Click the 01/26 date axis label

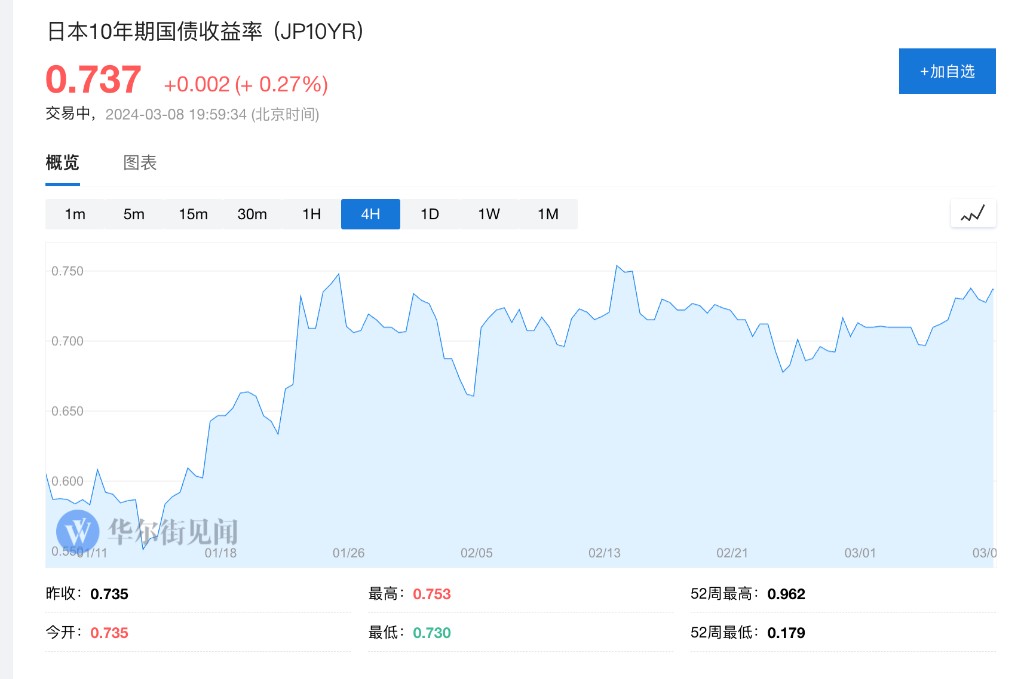pos(349,553)
